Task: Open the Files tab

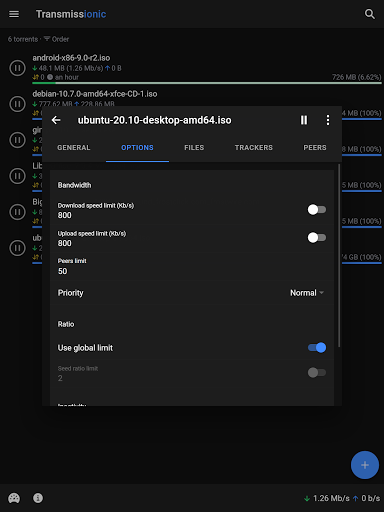Action: 194,148
